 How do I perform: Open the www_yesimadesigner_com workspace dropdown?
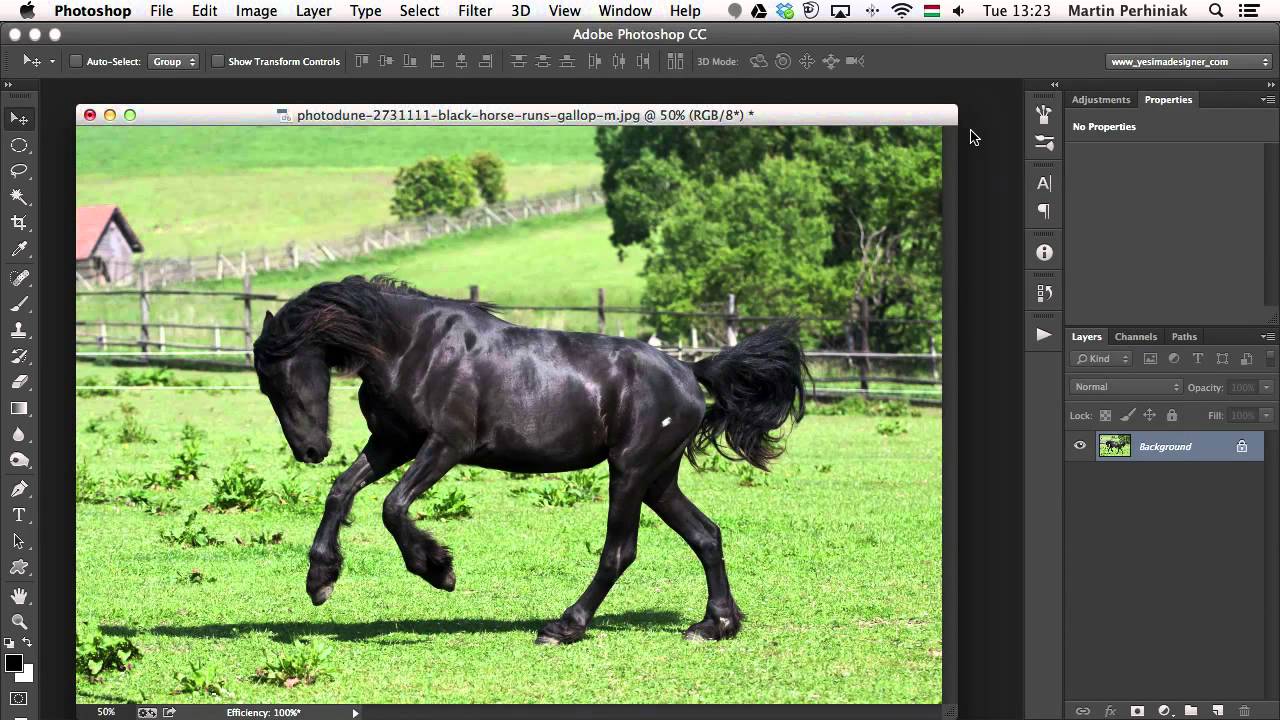(1190, 61)
